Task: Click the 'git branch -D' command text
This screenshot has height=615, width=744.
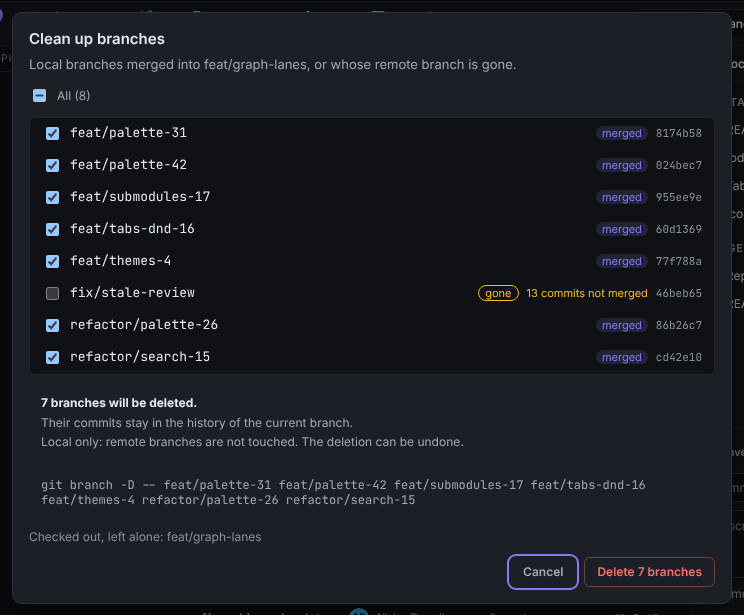Action: (x=343, y=493)
